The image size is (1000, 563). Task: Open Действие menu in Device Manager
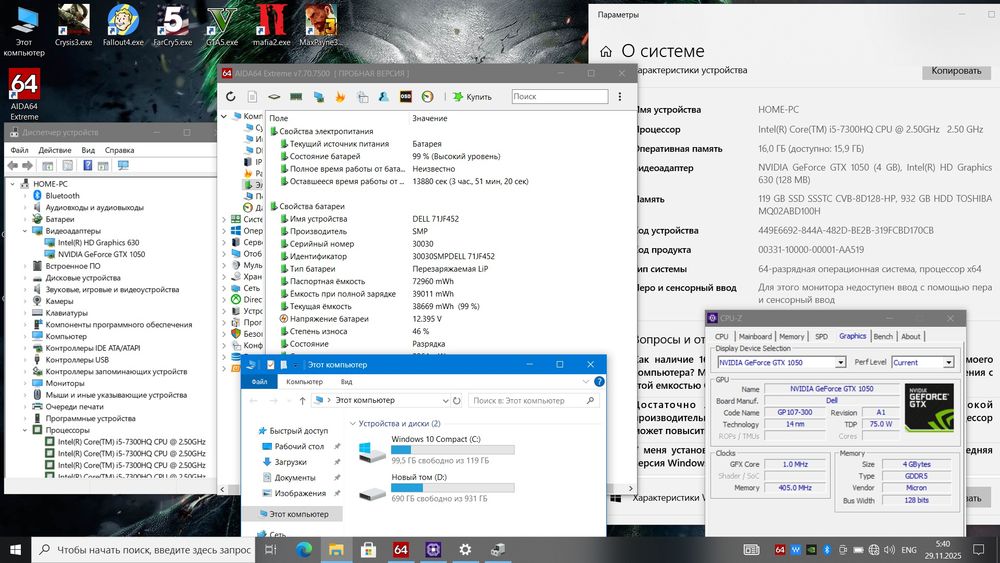pyautogui.click(x=55, y=150)
